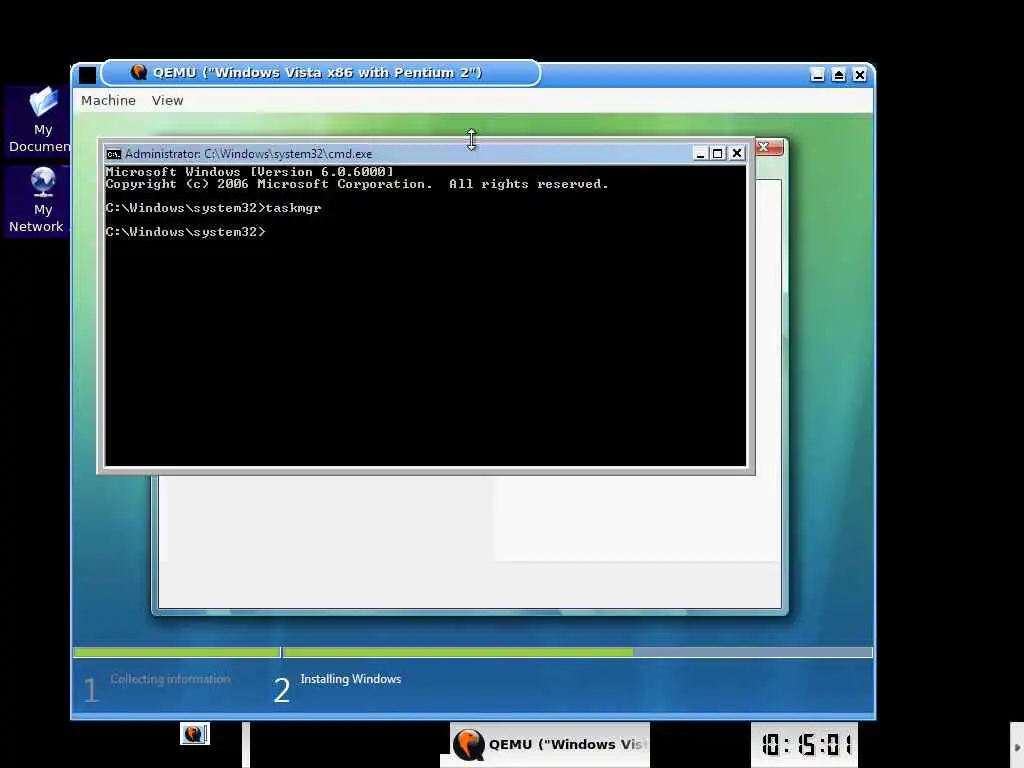The height and width of the screenshot is (768, 1024).
Task: Click the Collecting information progress bar
Action: tap(177, 652)
